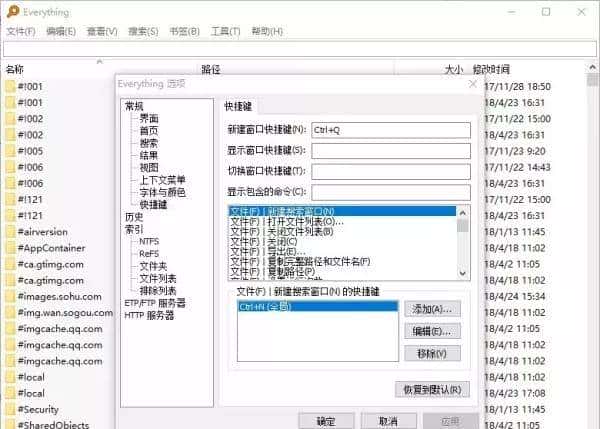Select 首页 in the options tree
This screenshot has height=429, width=600.
coord(149,130)
